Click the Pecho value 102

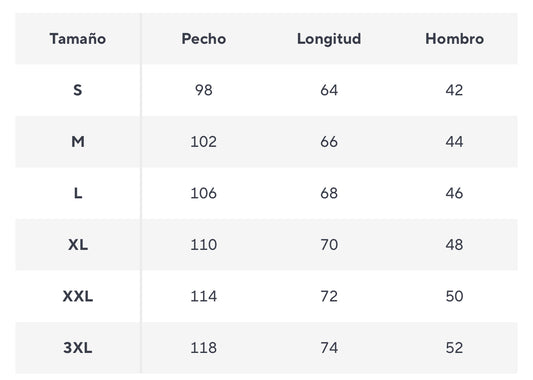click(x=203, y=142)
